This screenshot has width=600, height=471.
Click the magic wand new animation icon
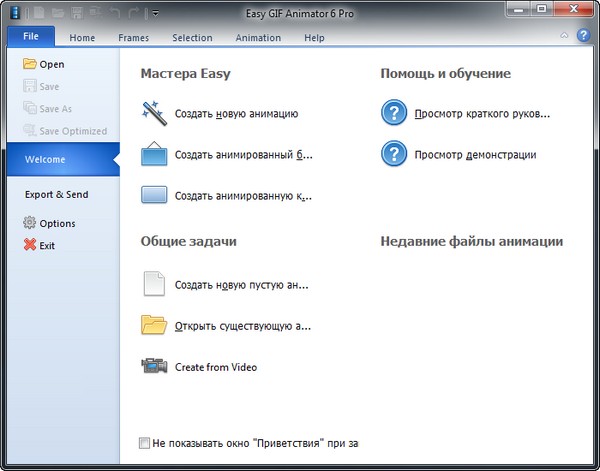click(153, 113)
